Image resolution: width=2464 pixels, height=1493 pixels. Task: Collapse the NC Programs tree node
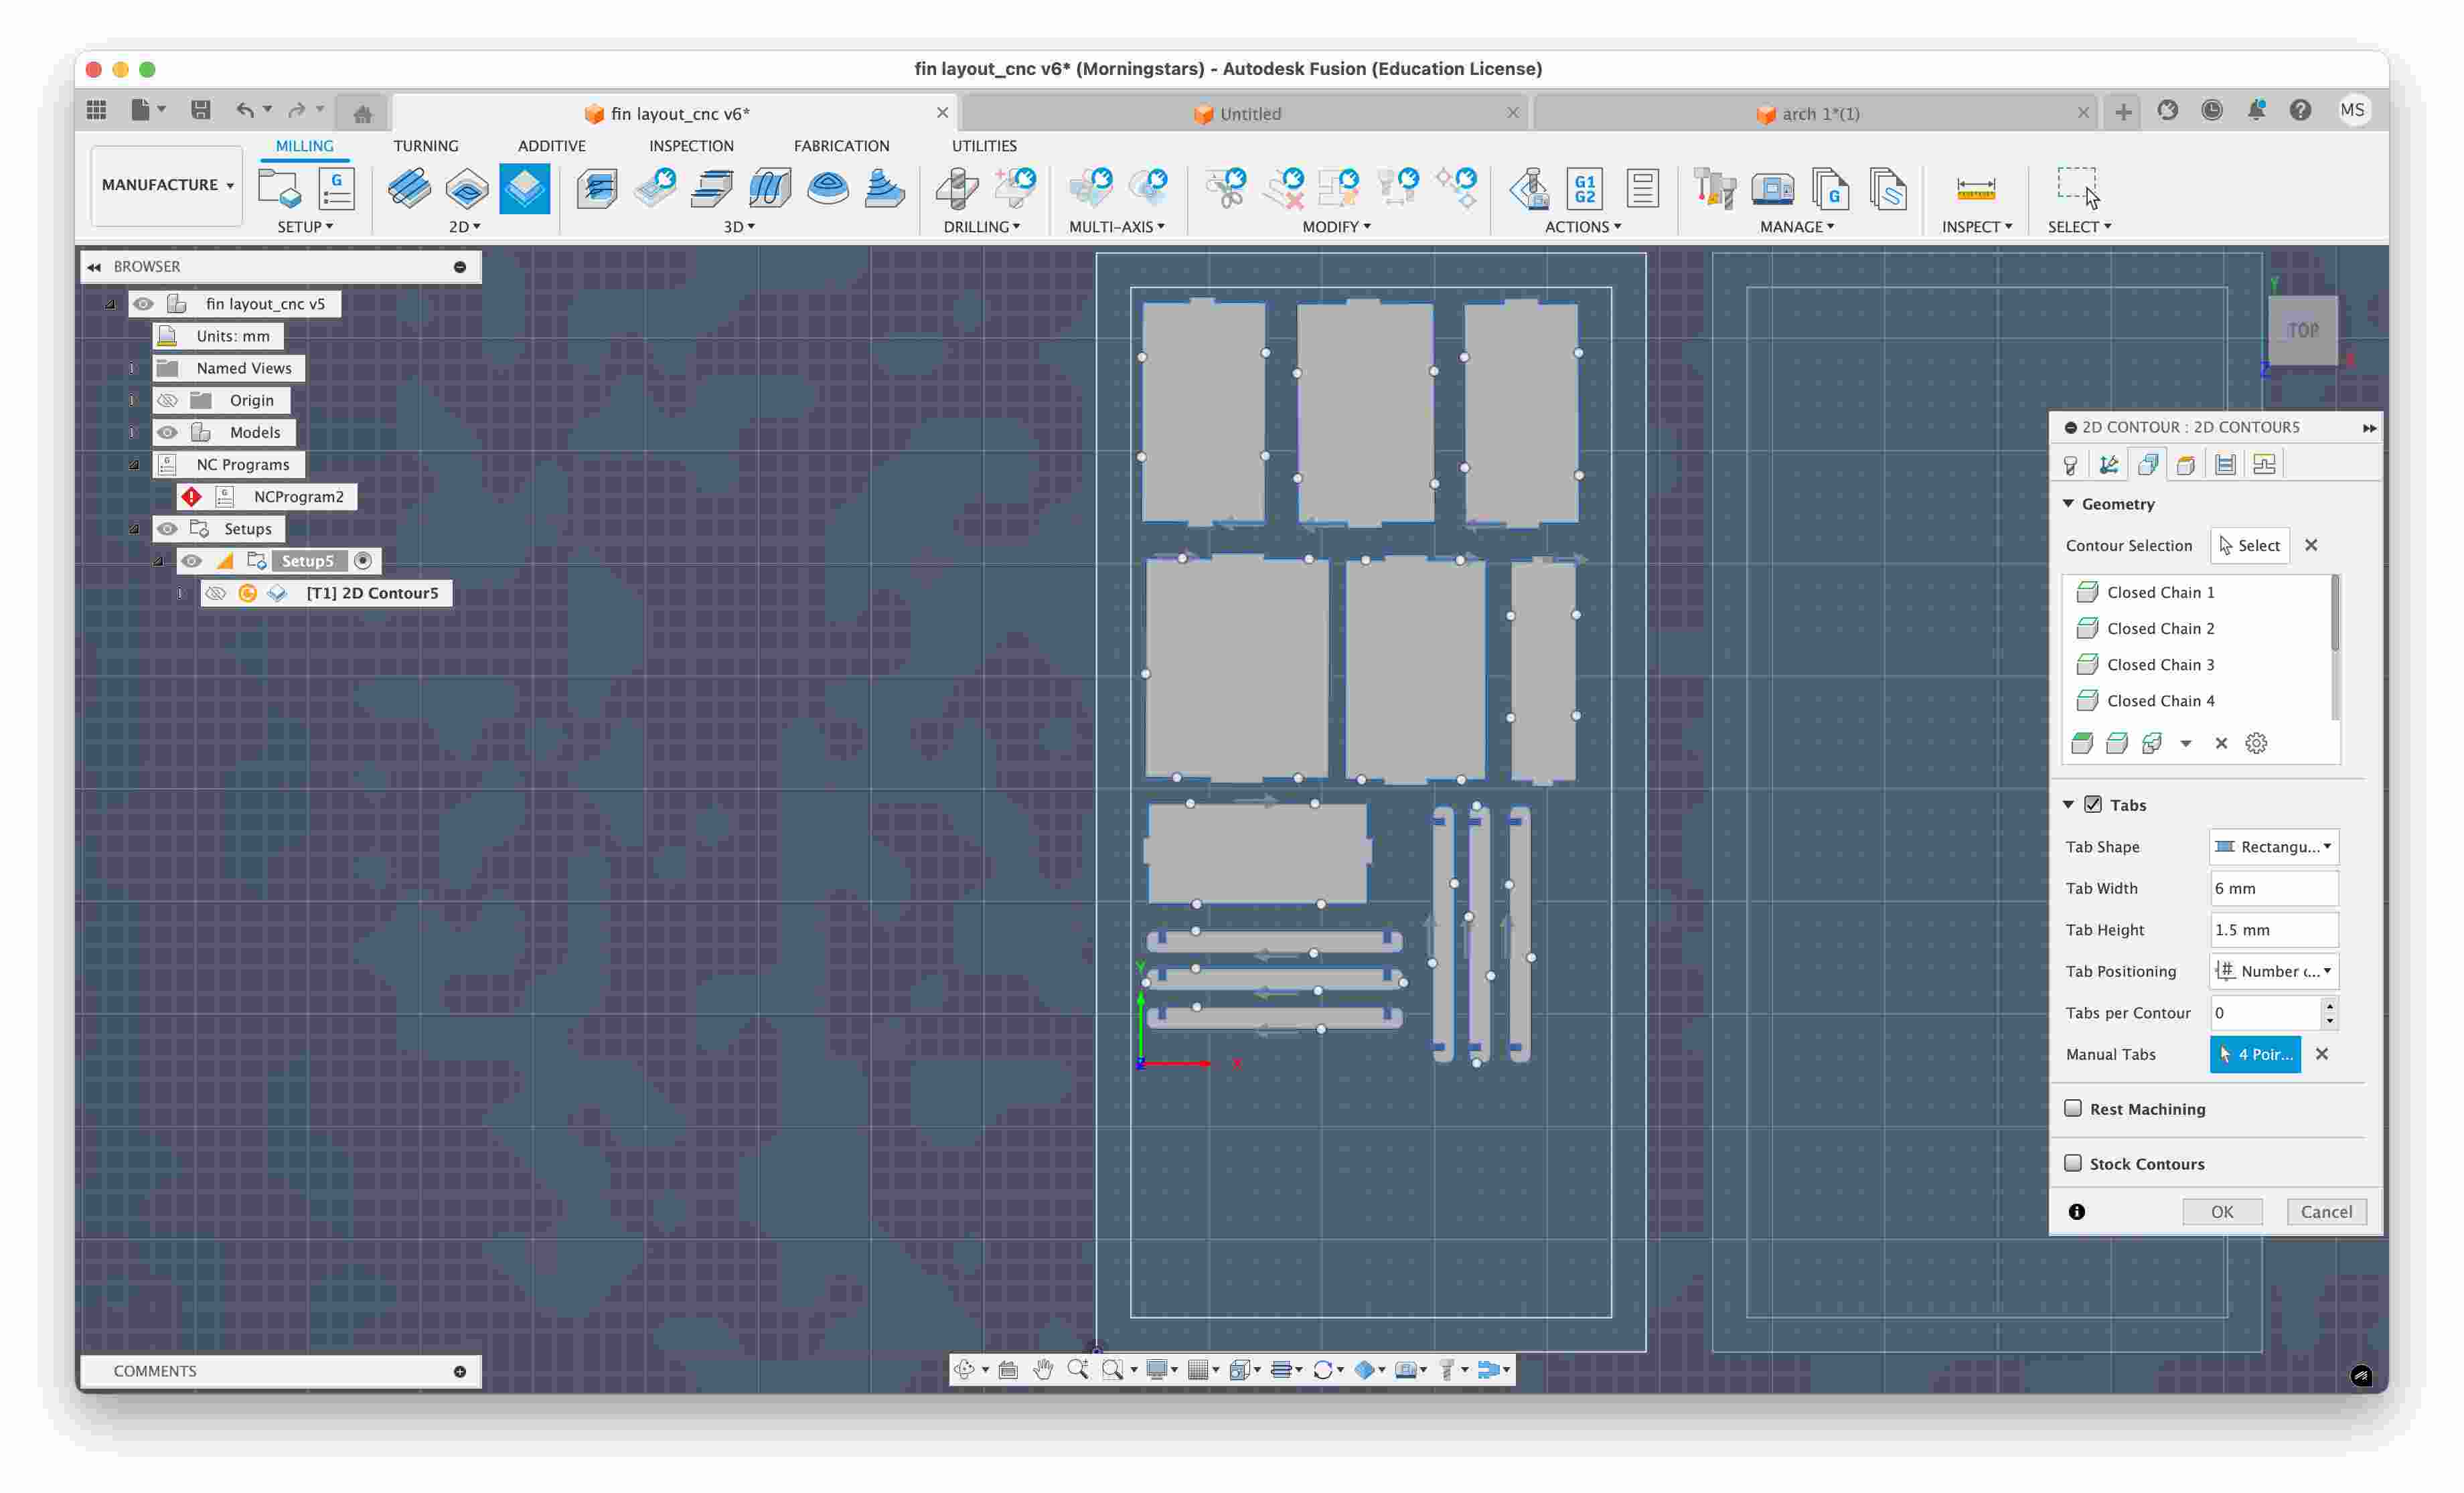coord(134,465)
